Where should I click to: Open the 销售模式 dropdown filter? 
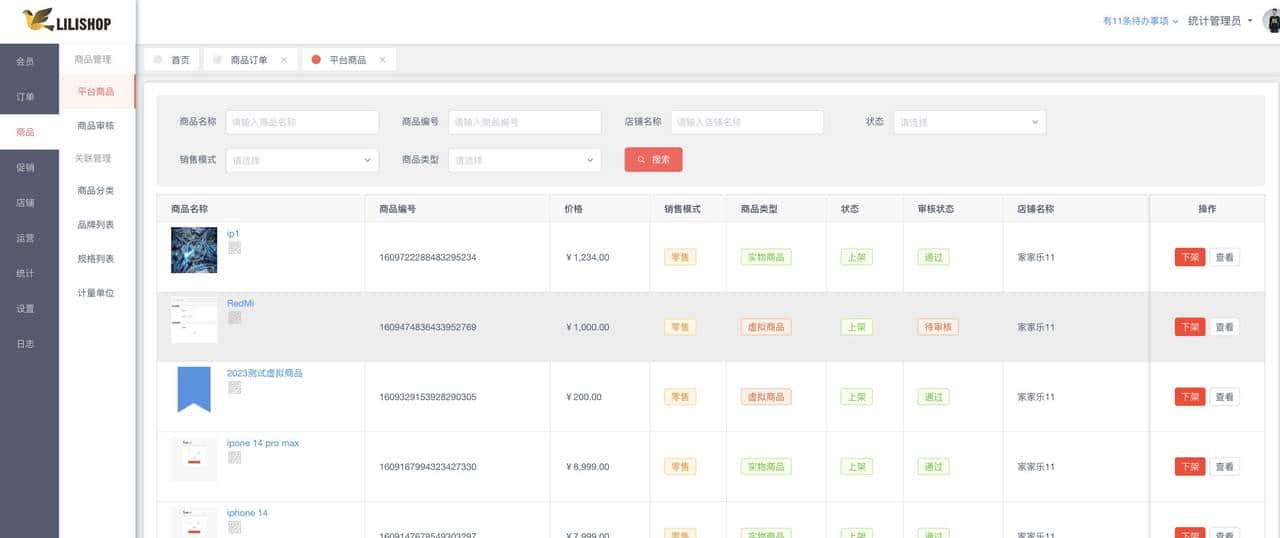pos(302,160)
